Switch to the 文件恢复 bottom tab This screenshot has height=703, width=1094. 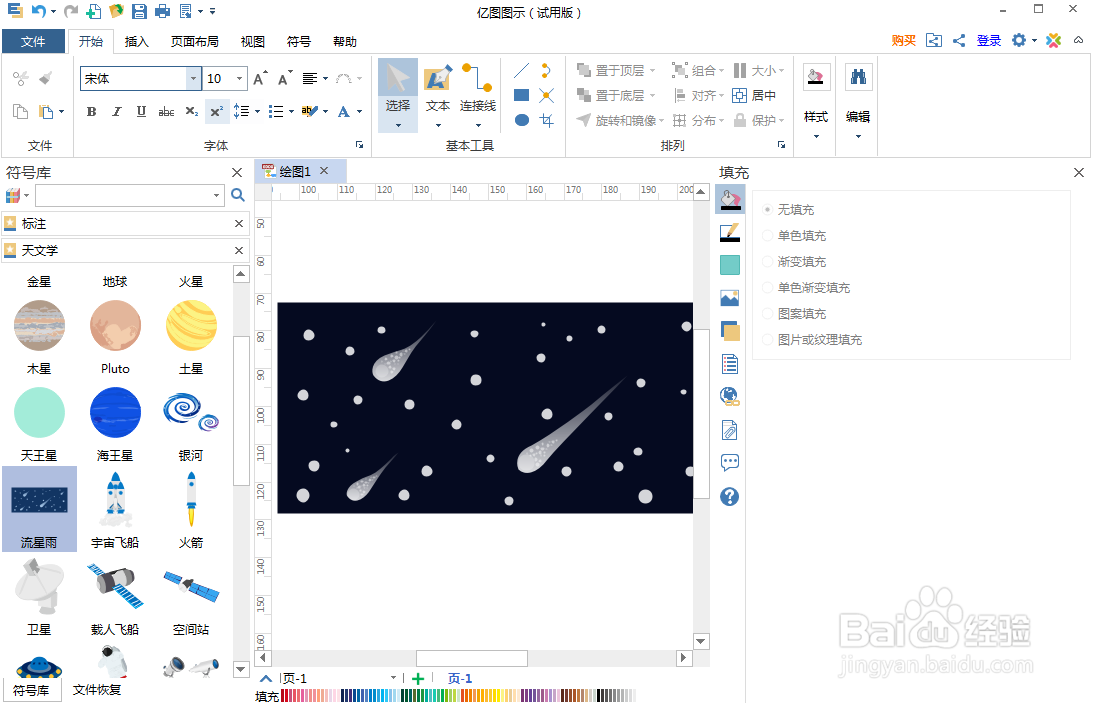pos(97,690)
